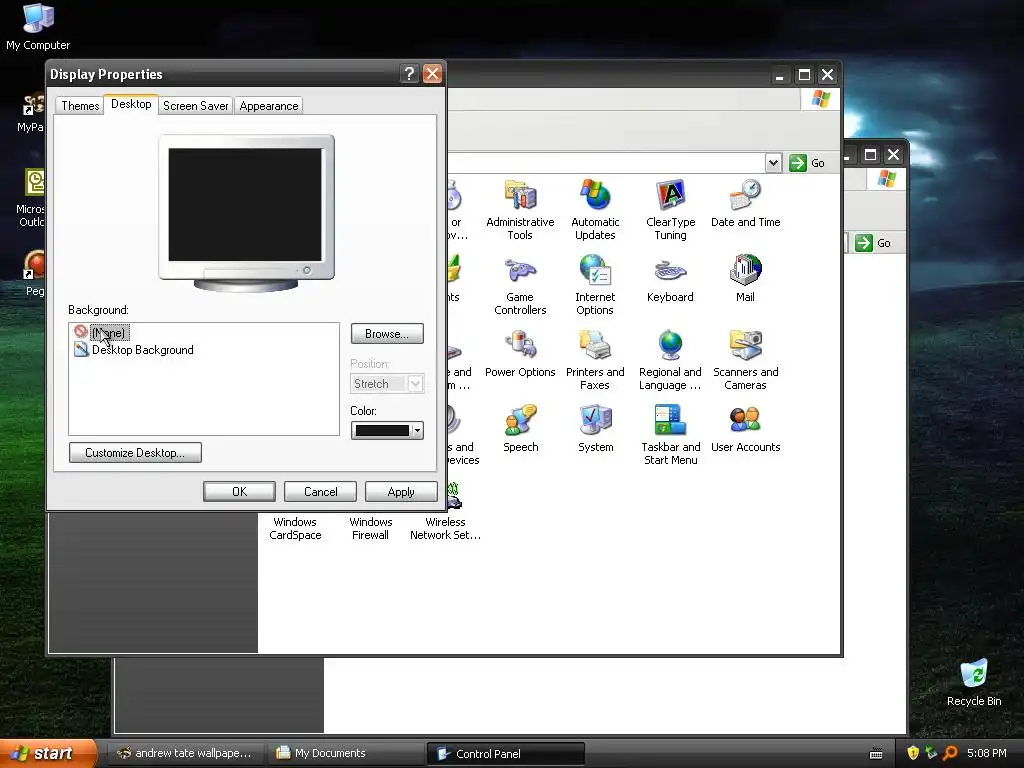
Task: Open Scanners and Cameras icon
Action: click(x=745, y=359)
